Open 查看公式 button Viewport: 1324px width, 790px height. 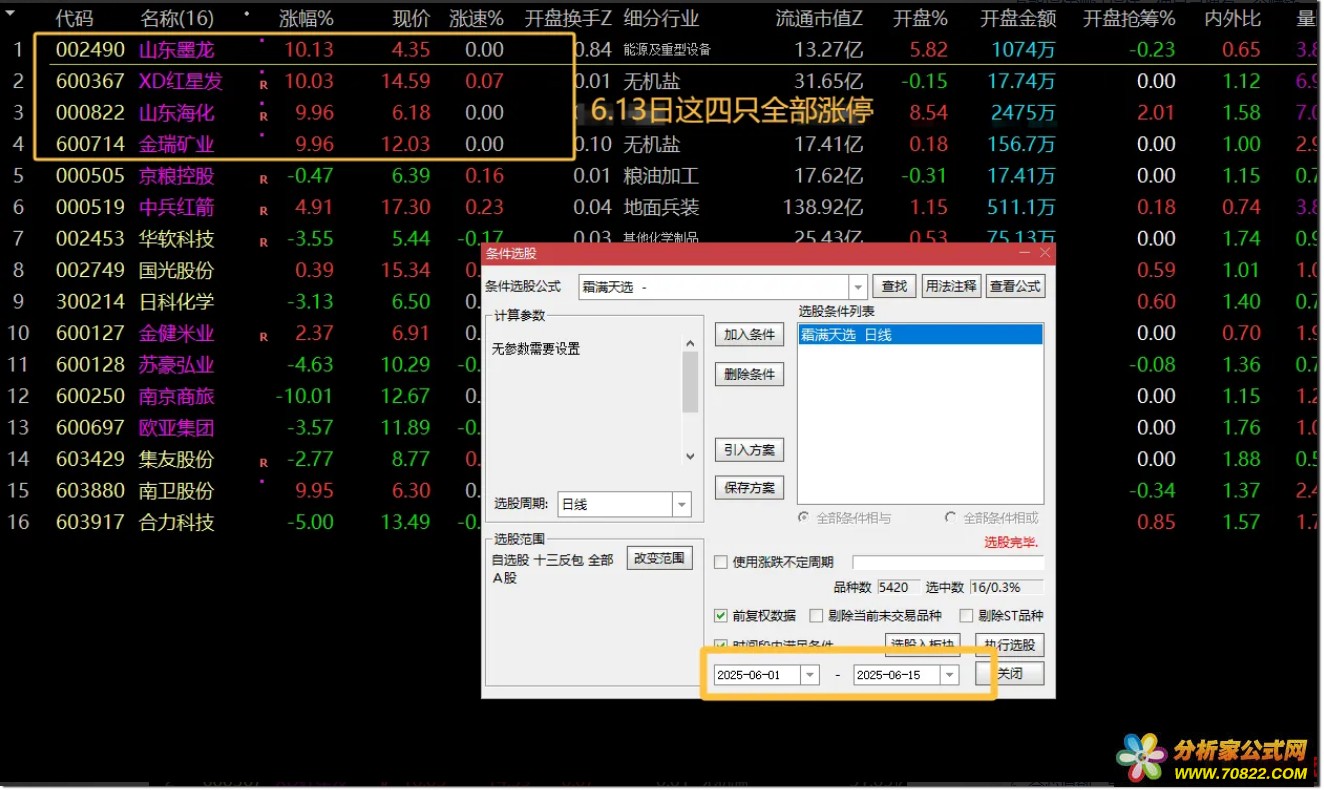click(x=1015, y=287)
